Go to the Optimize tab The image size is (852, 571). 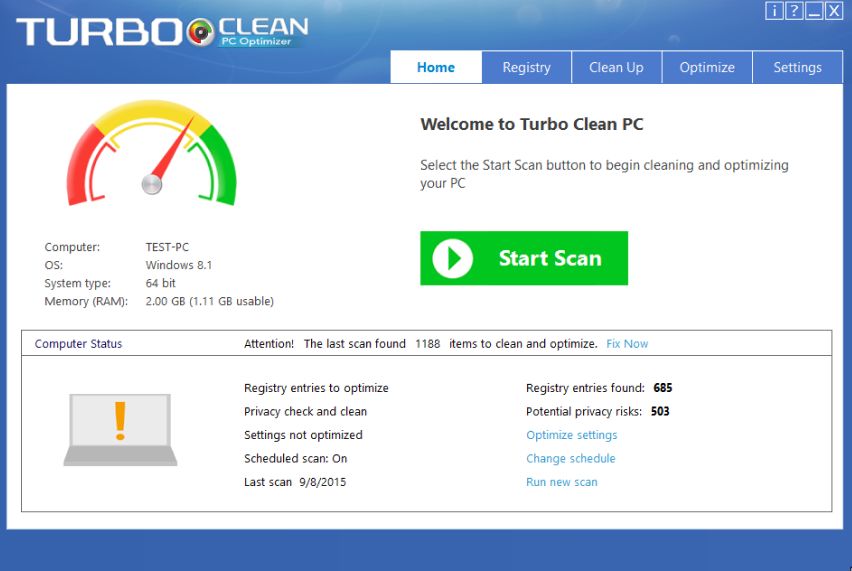point(707,67)
